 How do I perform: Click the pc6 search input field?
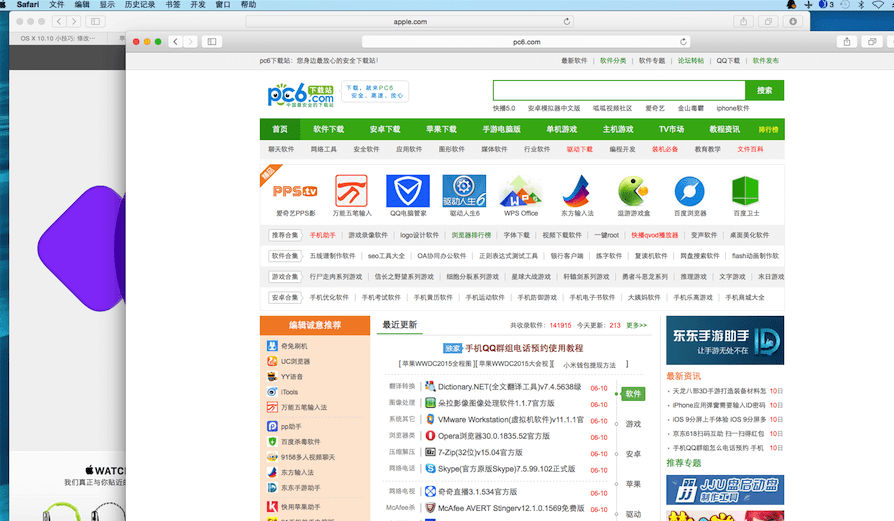coord(619,90)
